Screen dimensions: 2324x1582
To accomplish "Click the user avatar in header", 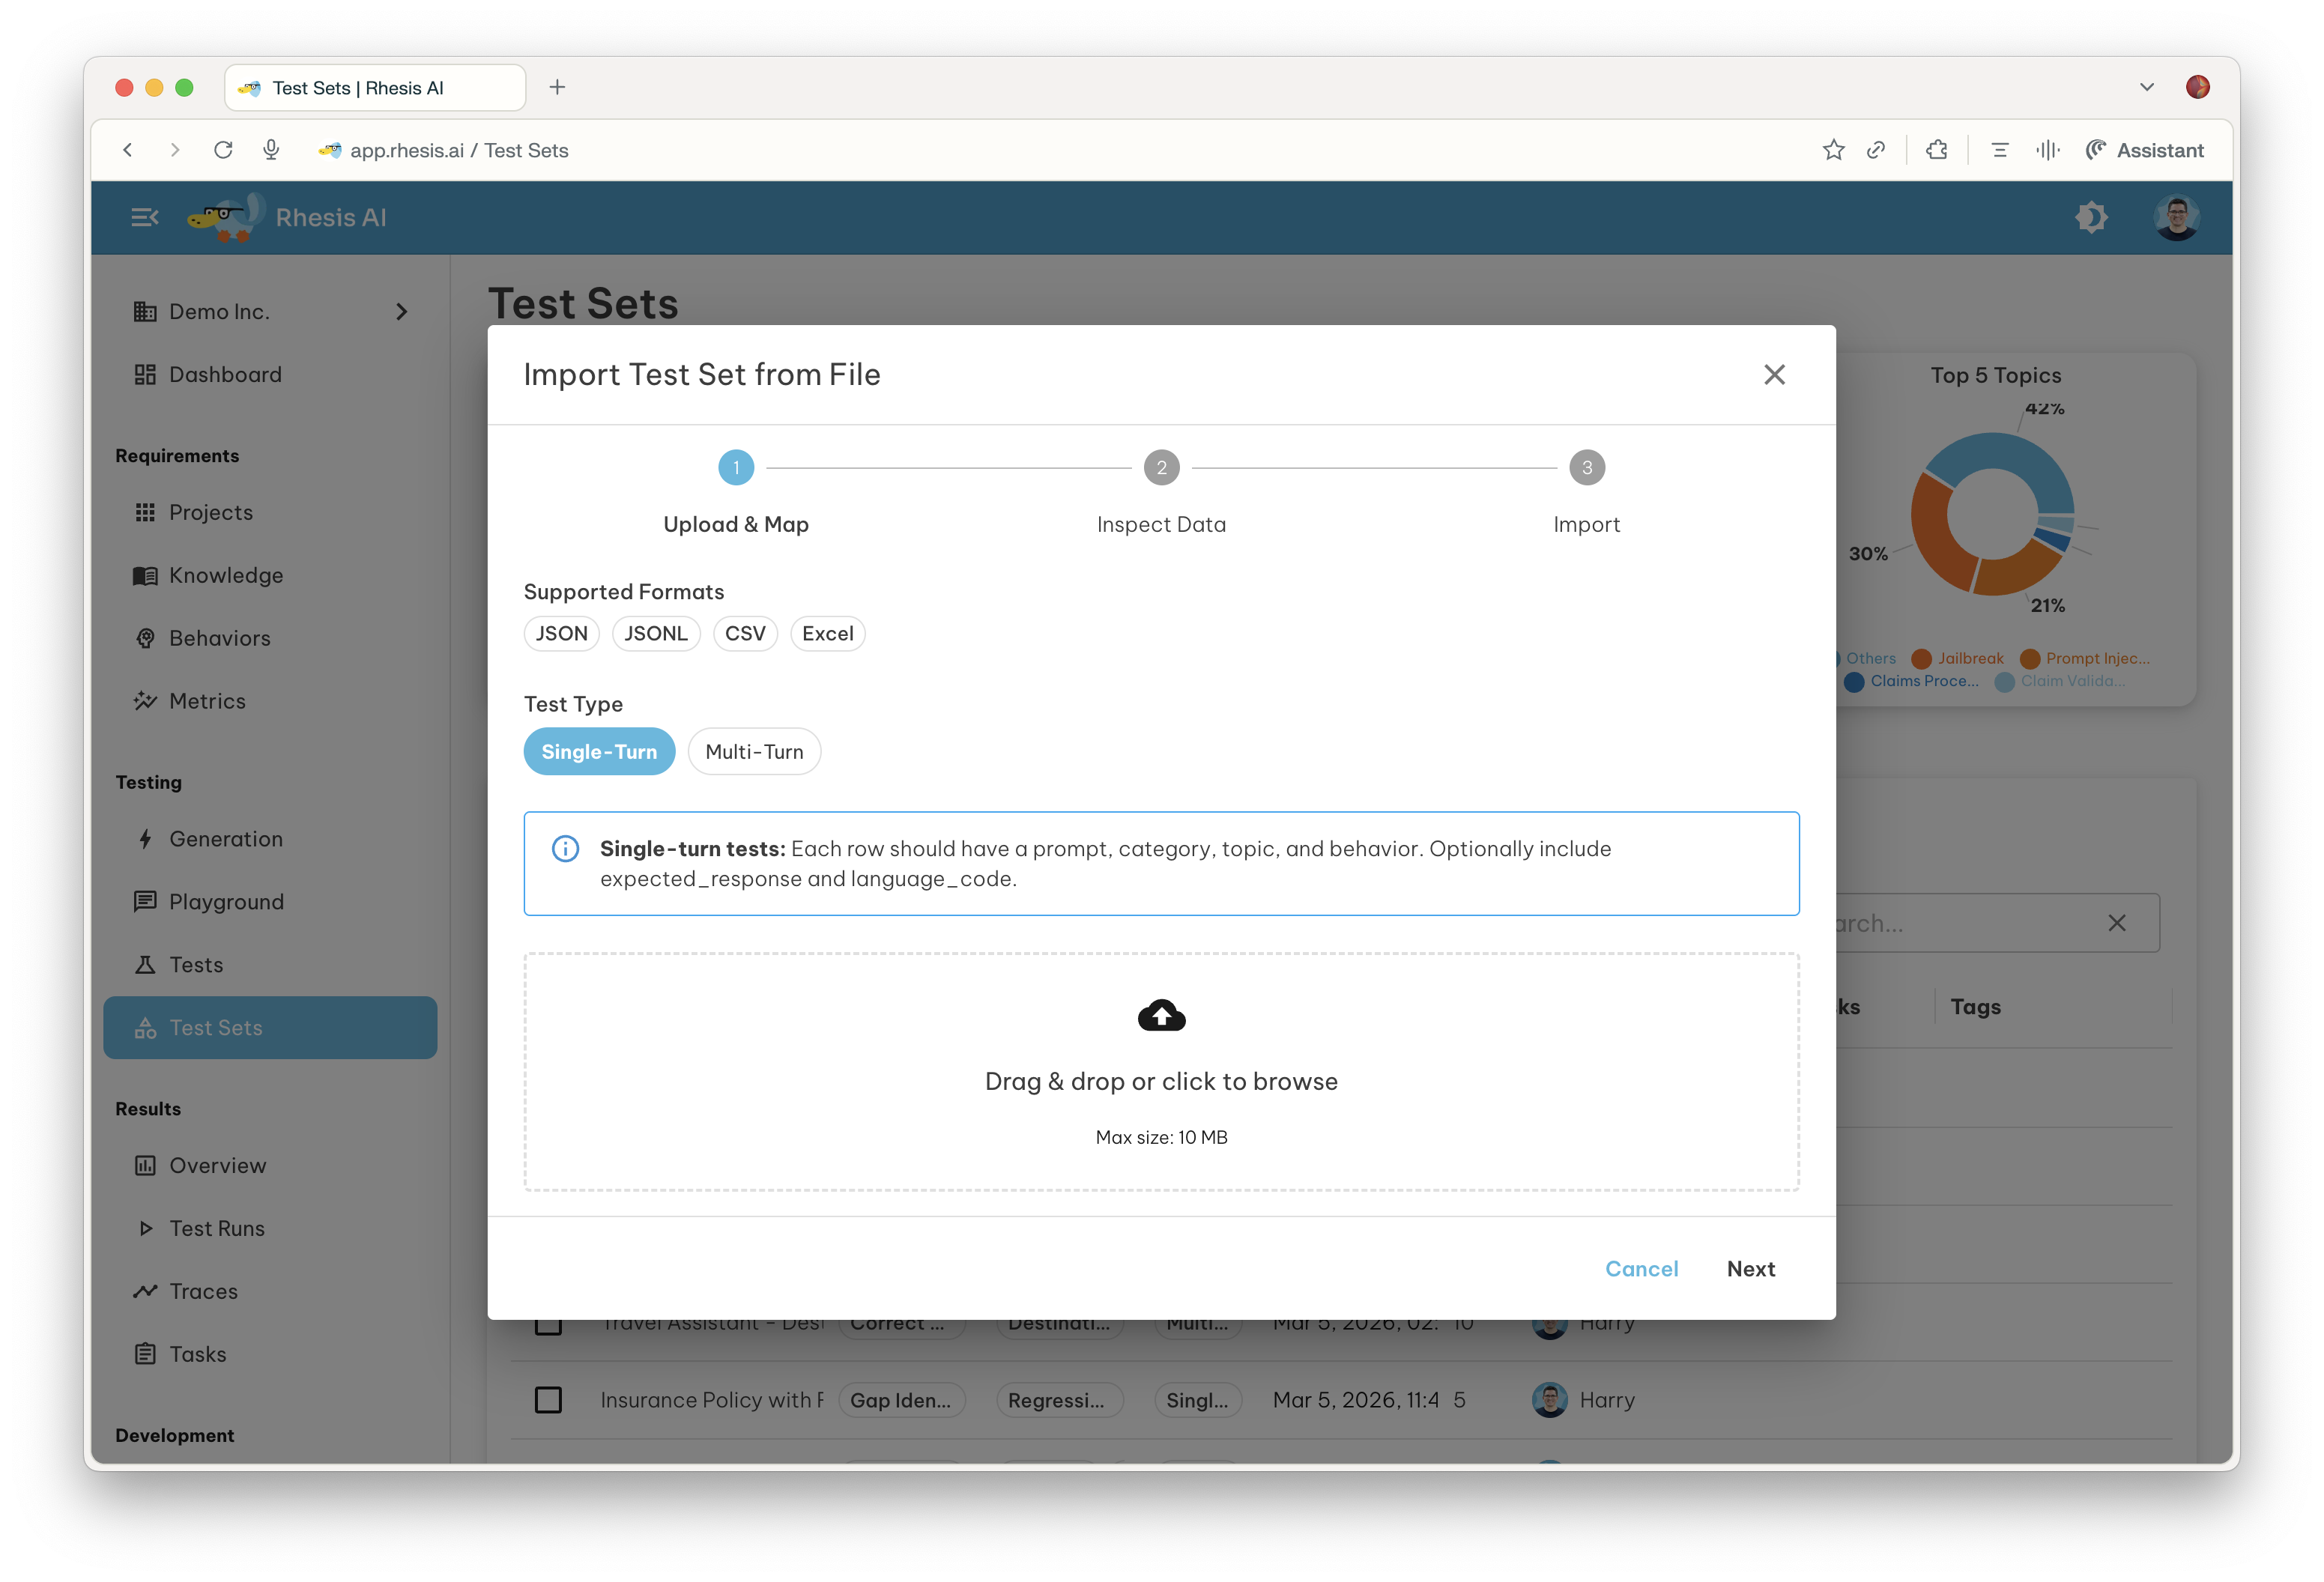I will pos(2176,217).
